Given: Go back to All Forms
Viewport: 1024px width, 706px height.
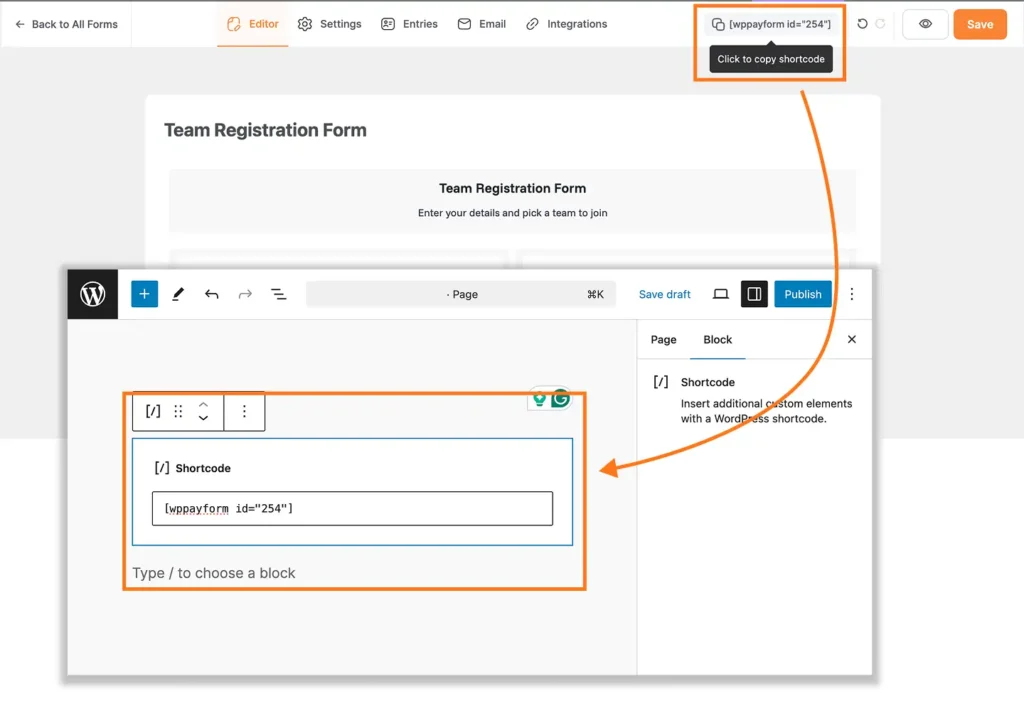Looking at the screenshot, I should [x=66, y=24].
